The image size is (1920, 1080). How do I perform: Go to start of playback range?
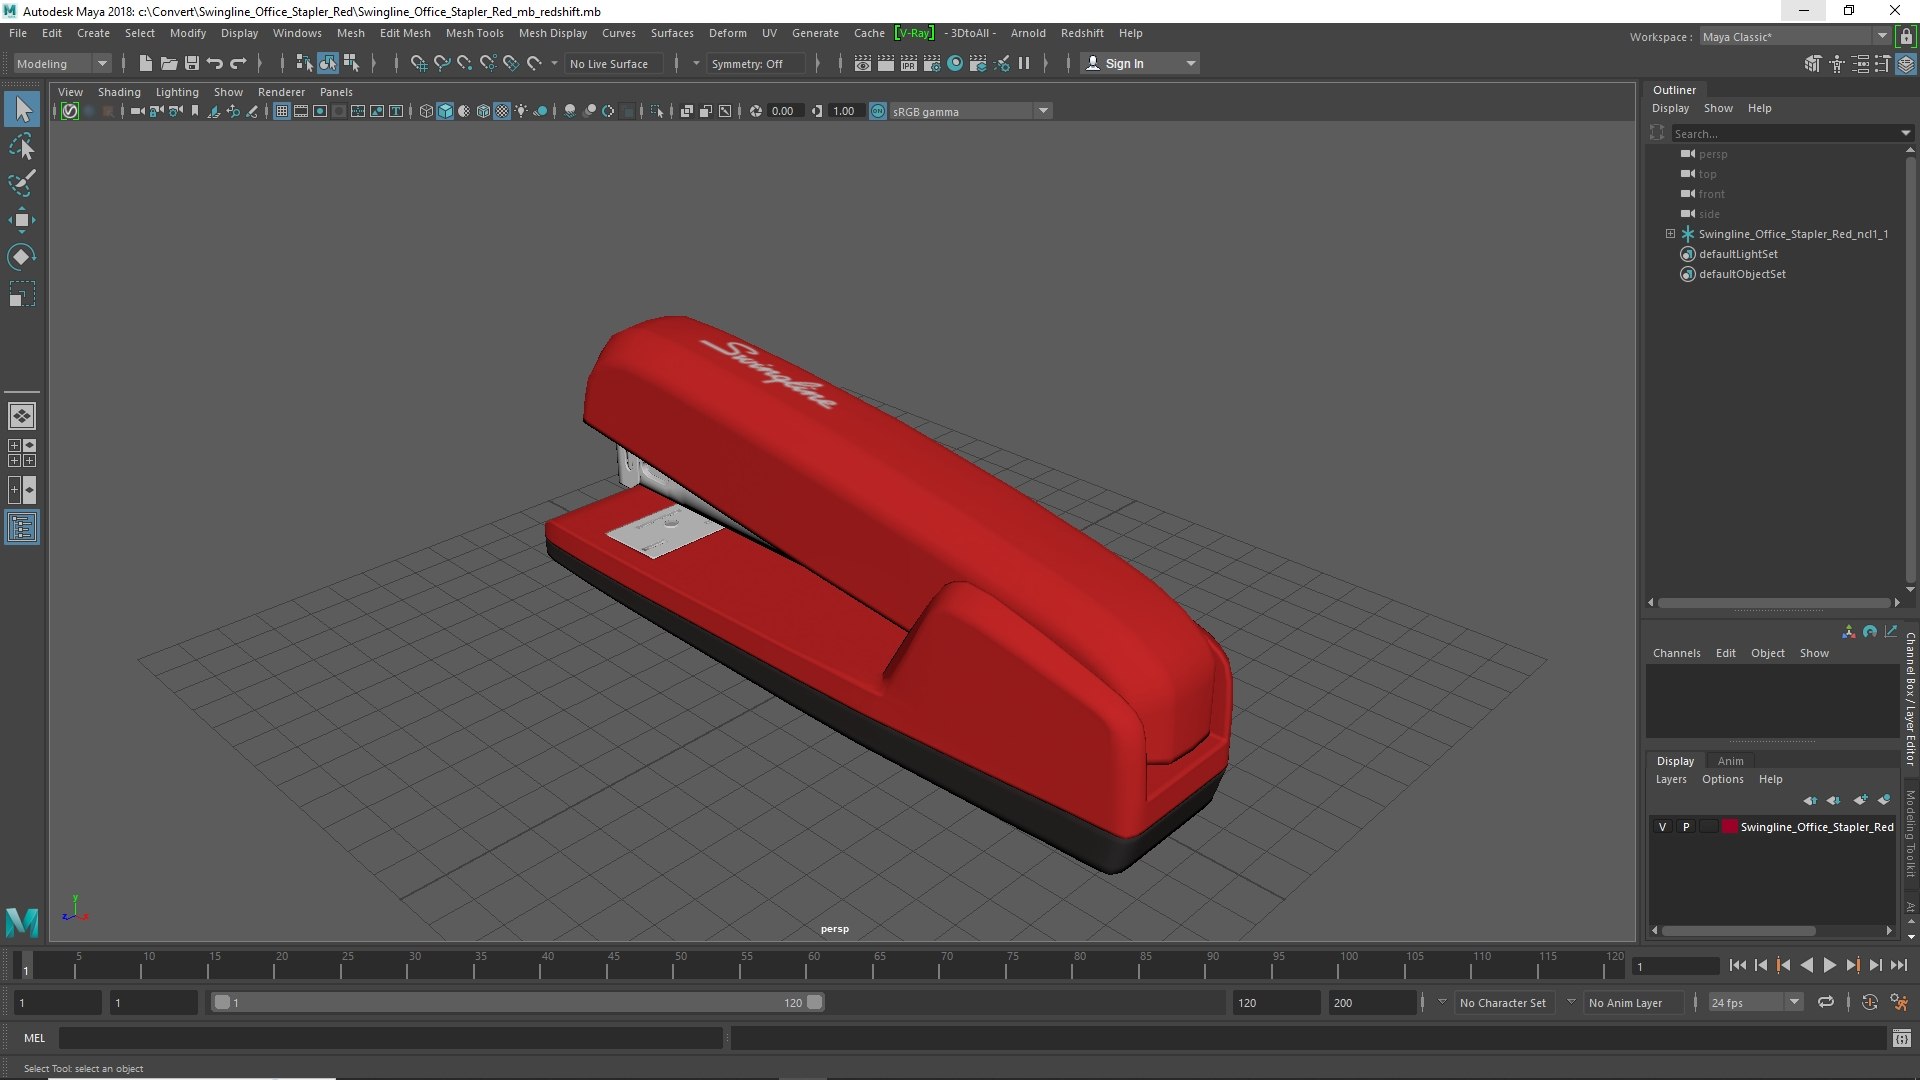[1738, 965]
